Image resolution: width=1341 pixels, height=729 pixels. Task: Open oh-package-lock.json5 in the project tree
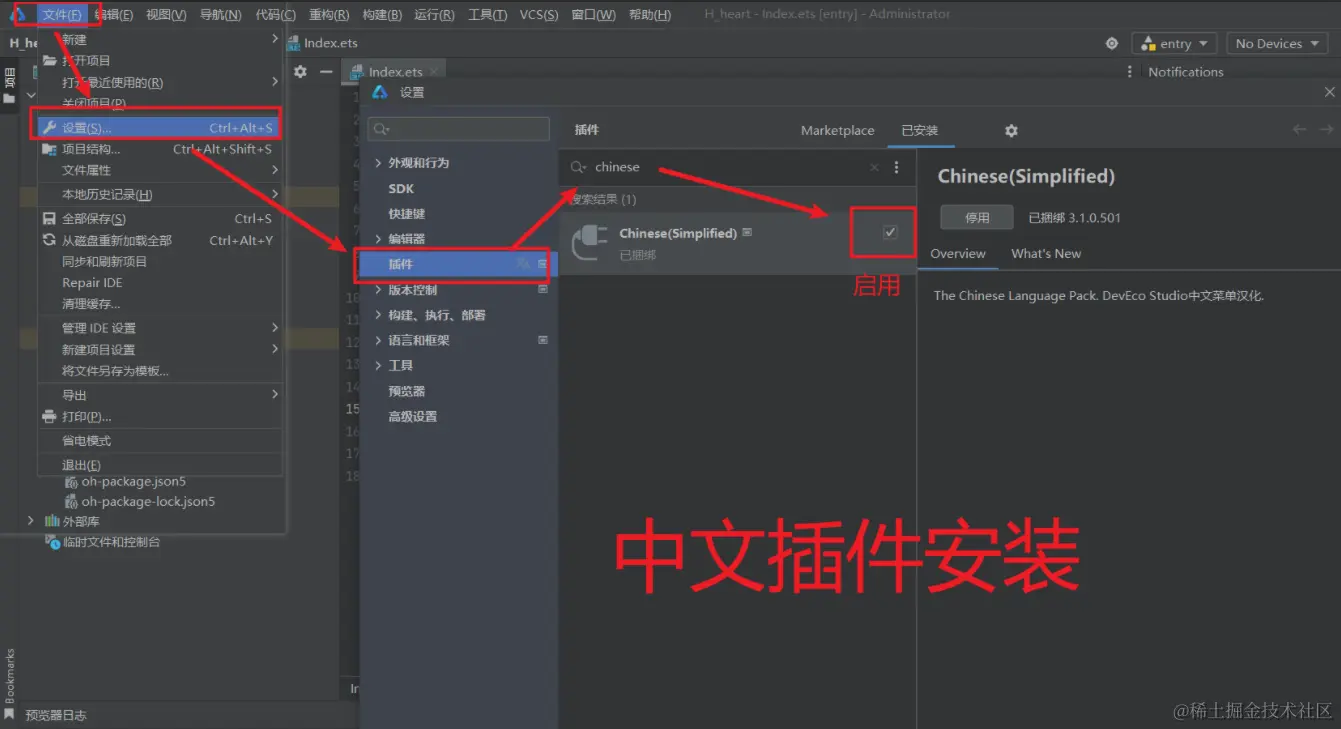point(148,501)
